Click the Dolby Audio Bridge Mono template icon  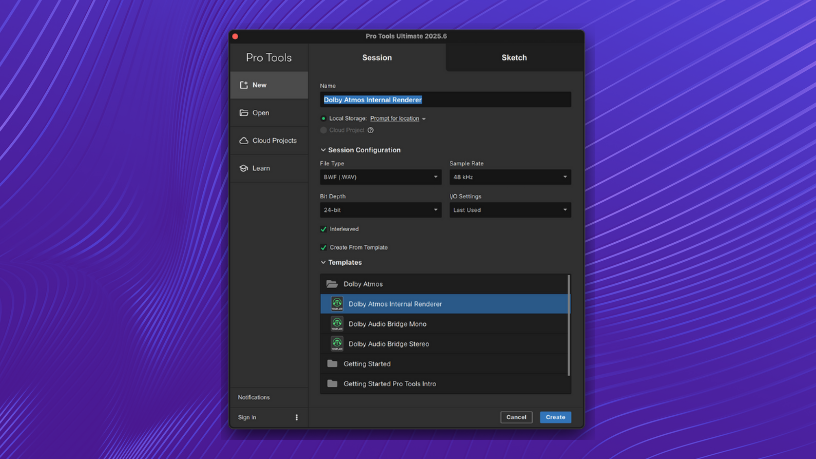pos(337,324)
